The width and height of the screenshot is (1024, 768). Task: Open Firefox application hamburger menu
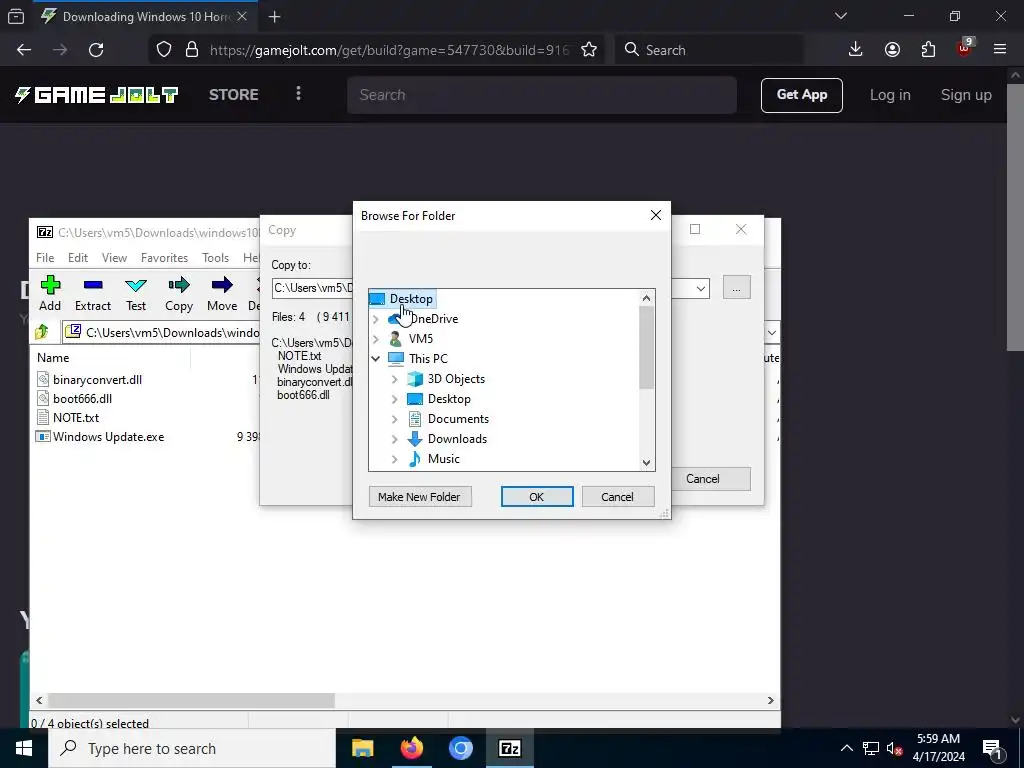(x=1000, y=50)
